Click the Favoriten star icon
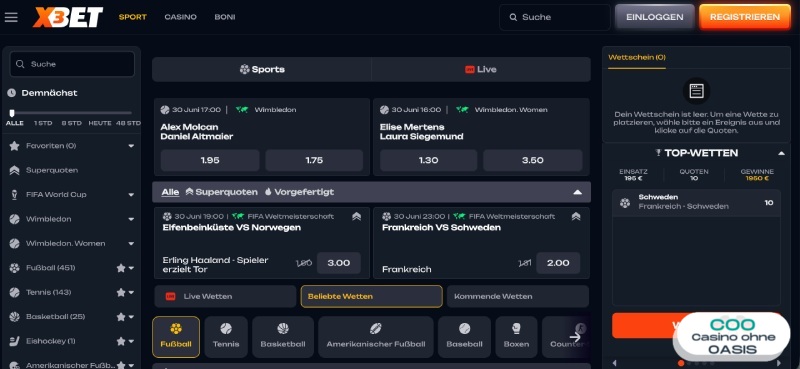 (x=14, y=146)
